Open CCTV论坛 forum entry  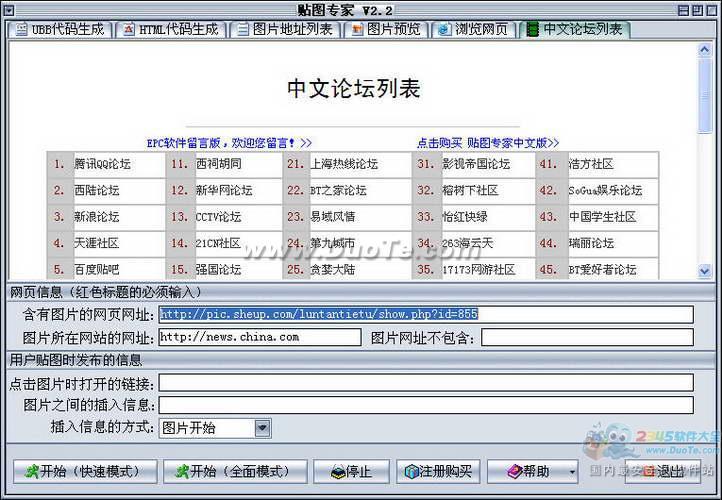(218, 216)
